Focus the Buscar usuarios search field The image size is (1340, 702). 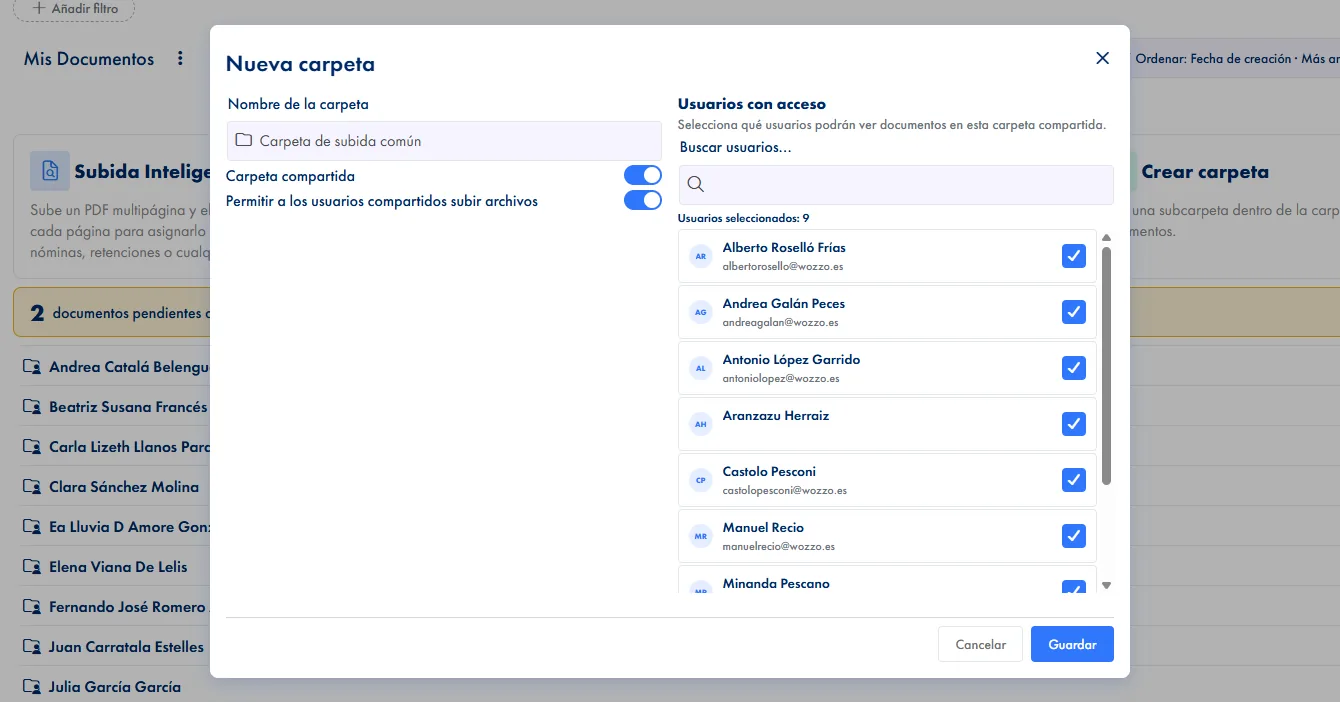pos(896,184)
